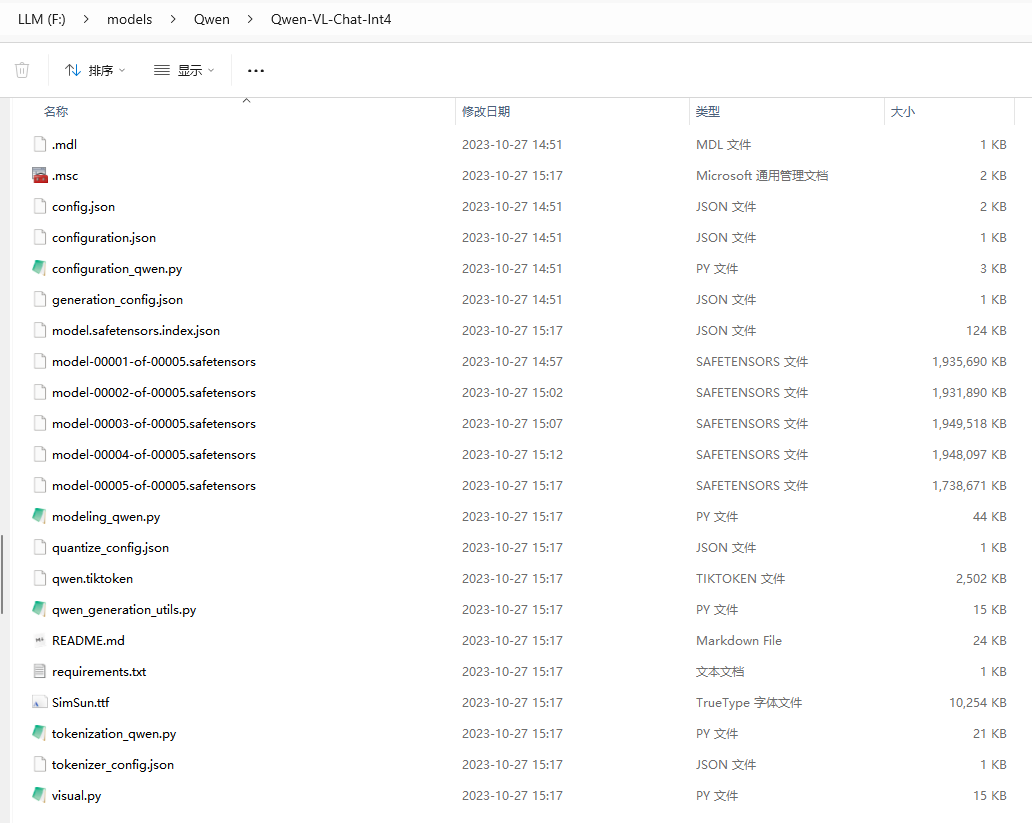The width and height of the screenshot is (1032, 823).
Task: Open the See more (...) toolbar menu
Action: [255, 70]
